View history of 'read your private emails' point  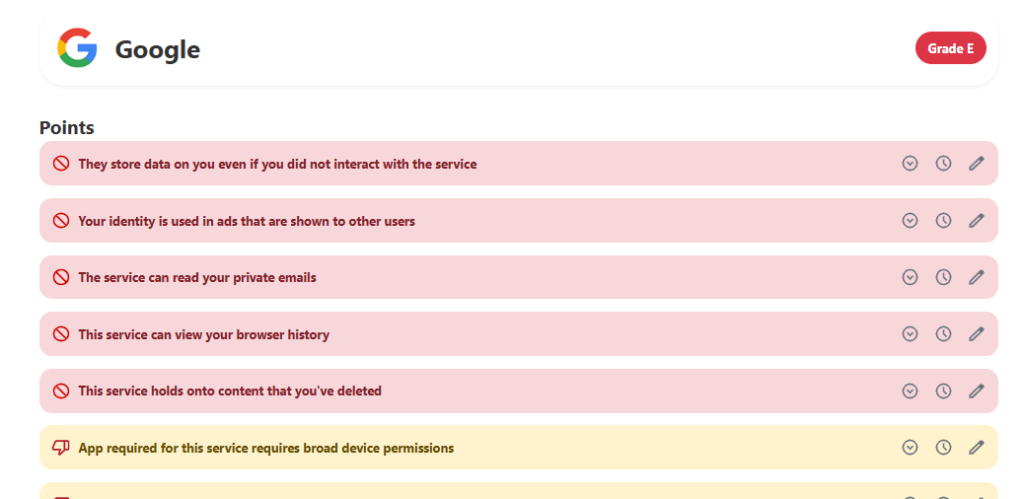click(x=943, y=277)
